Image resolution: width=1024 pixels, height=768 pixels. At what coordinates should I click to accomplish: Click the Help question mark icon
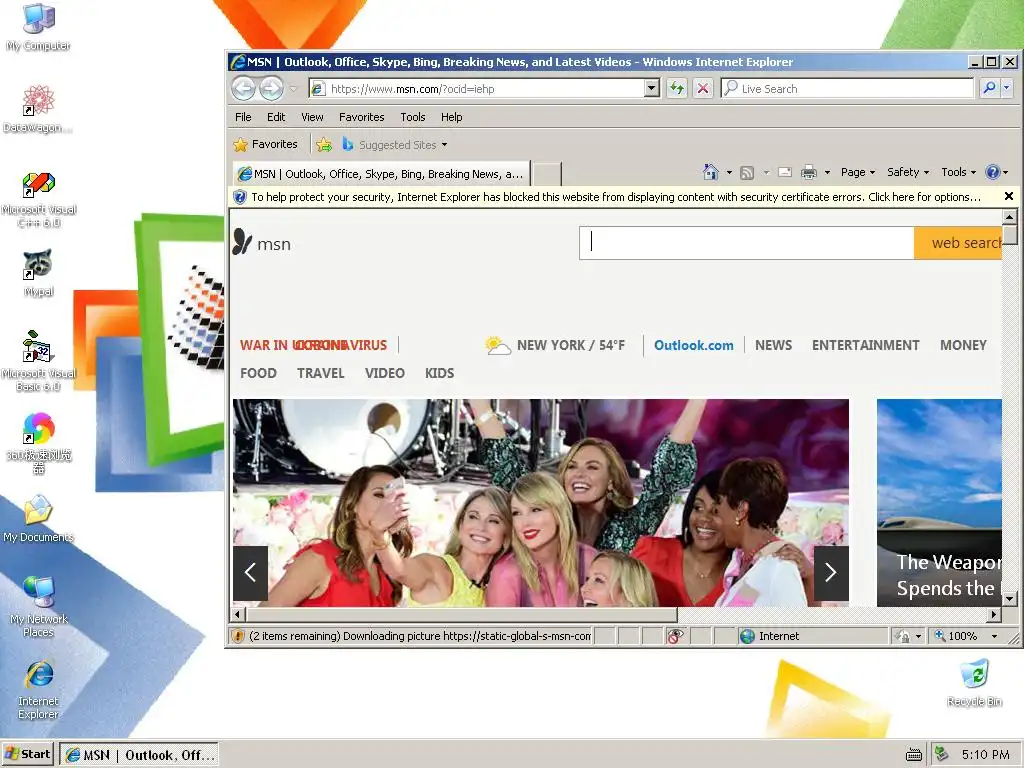point(993,172)
